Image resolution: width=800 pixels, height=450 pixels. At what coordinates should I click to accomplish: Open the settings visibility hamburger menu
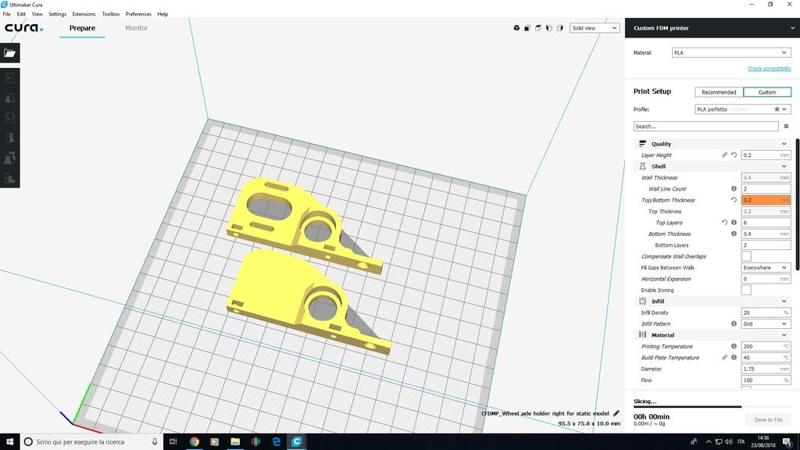(x=786, y=126)
